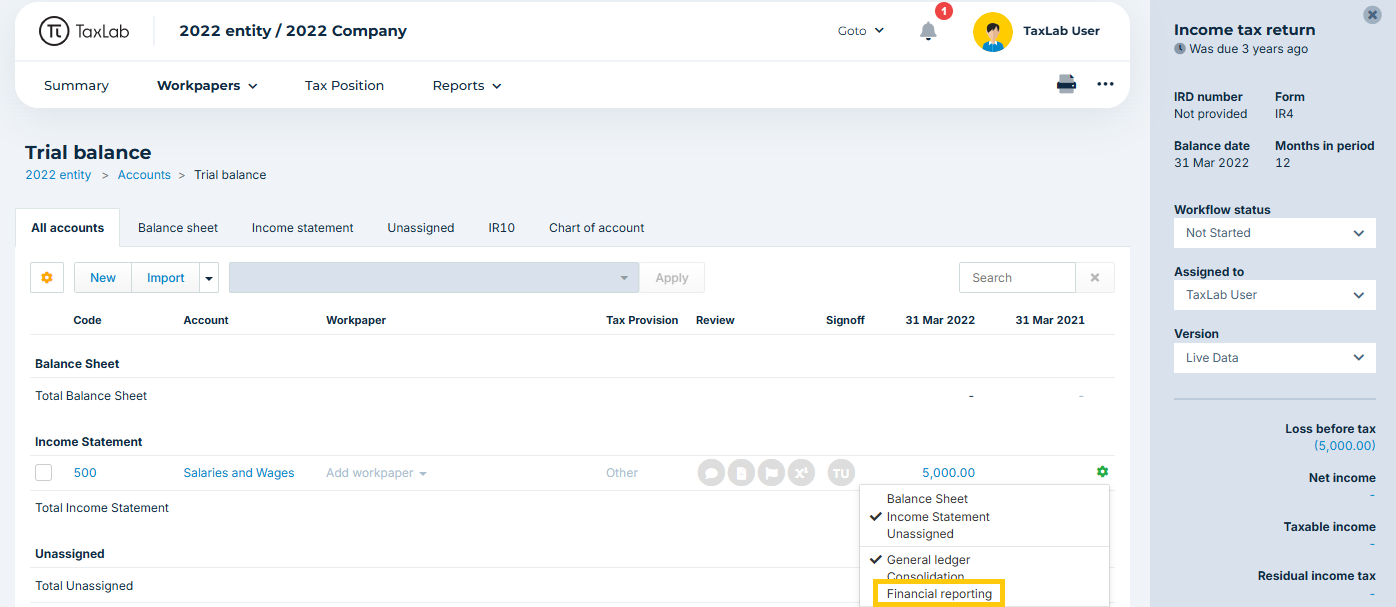The width and height of the screenshot is (1396, 607).
Task: Click the Apply button
Action: tap(672, 278)
